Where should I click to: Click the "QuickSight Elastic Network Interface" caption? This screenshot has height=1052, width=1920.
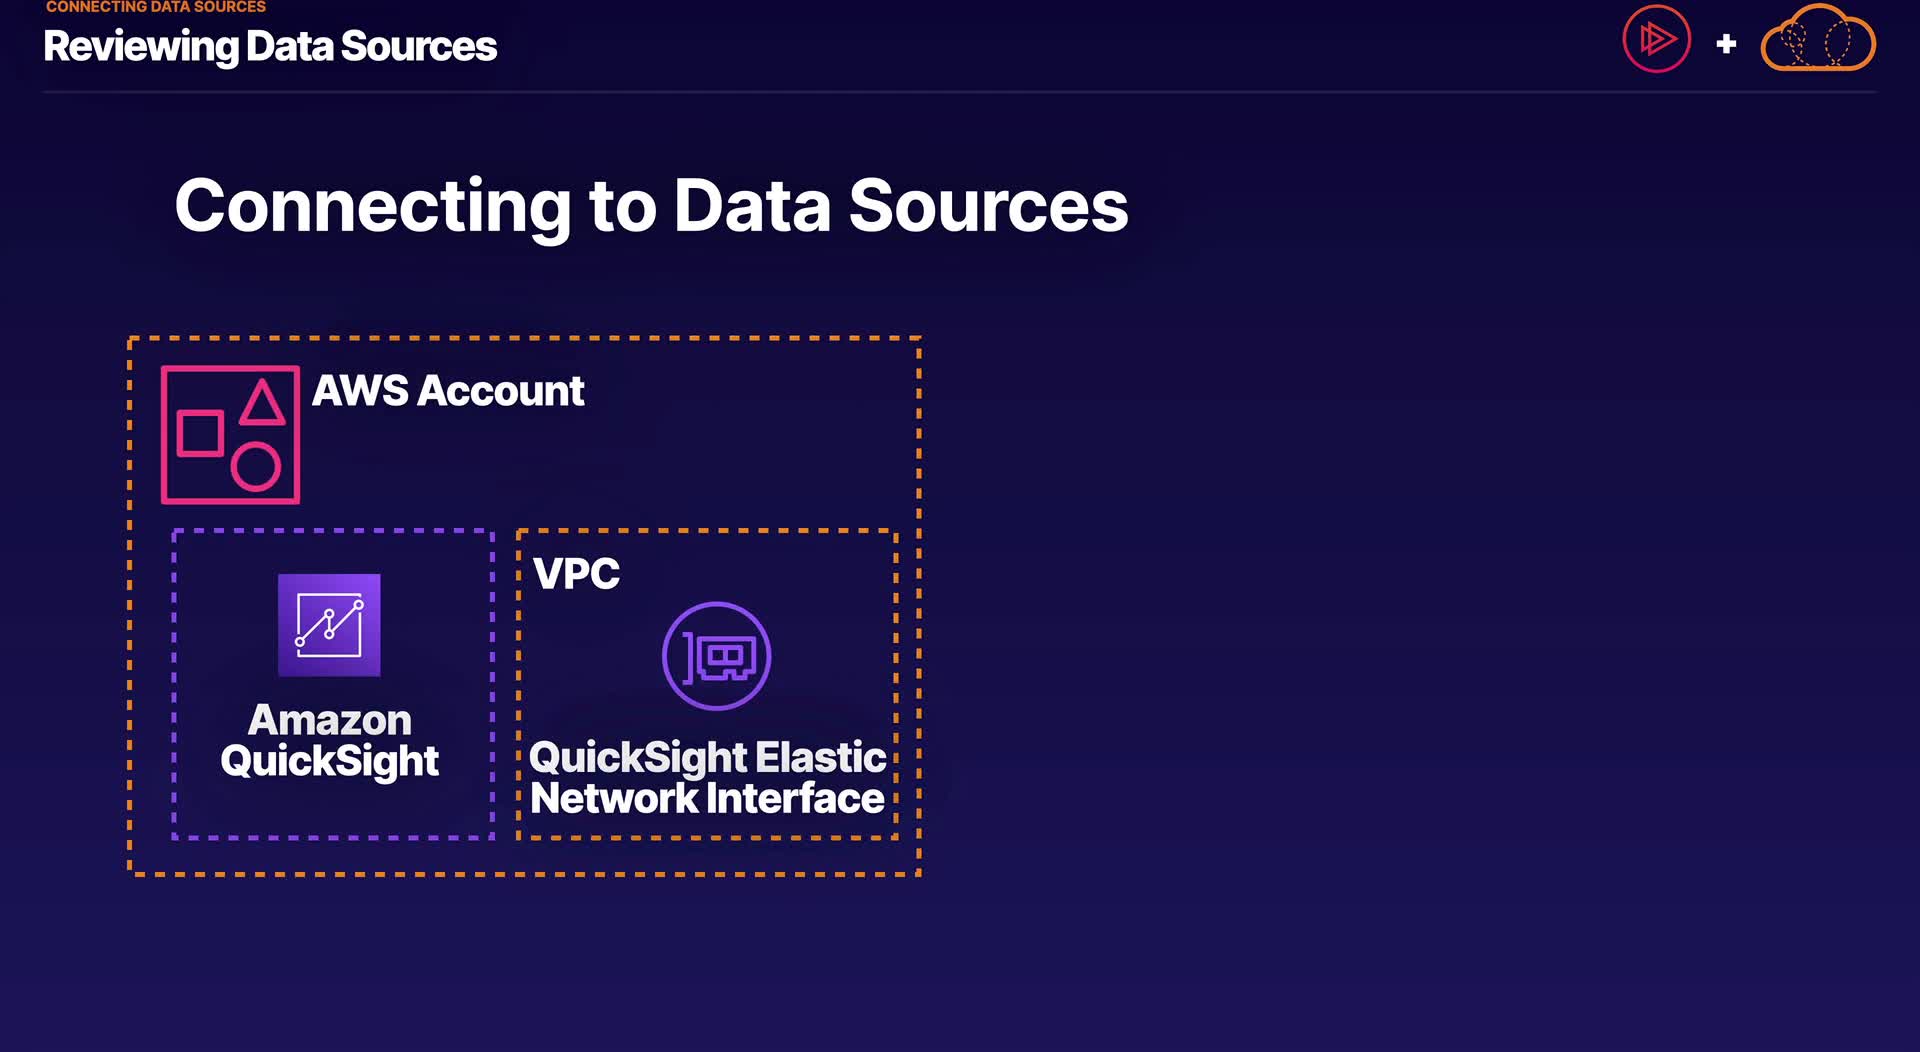[x=707, y=778]
